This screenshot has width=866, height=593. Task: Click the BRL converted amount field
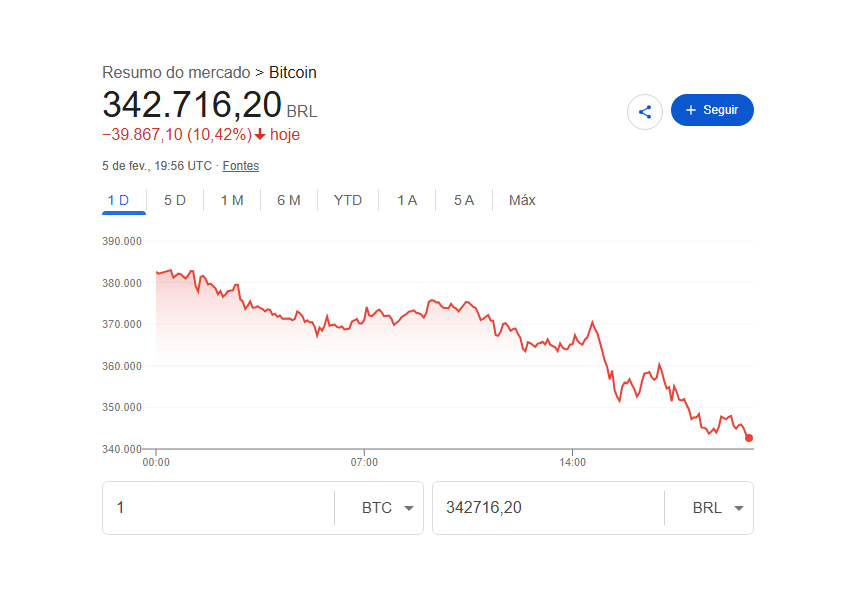546,508
